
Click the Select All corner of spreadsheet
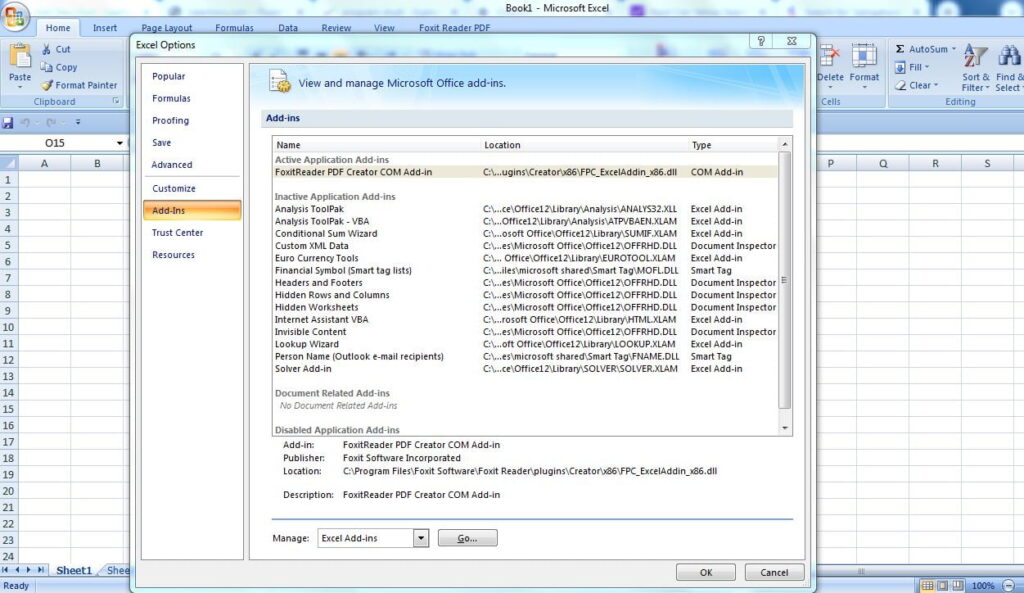click(x=8, y=163)
